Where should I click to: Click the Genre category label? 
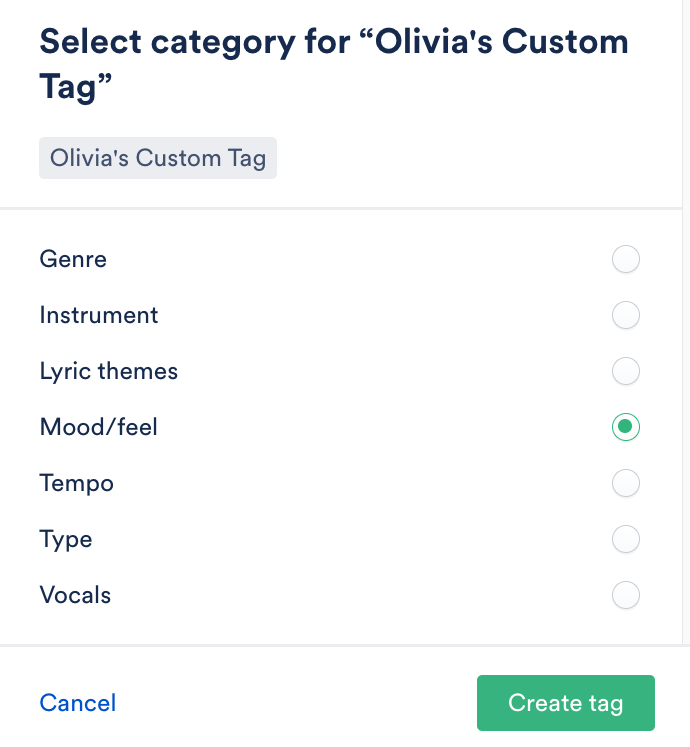[x=73, y=260]
